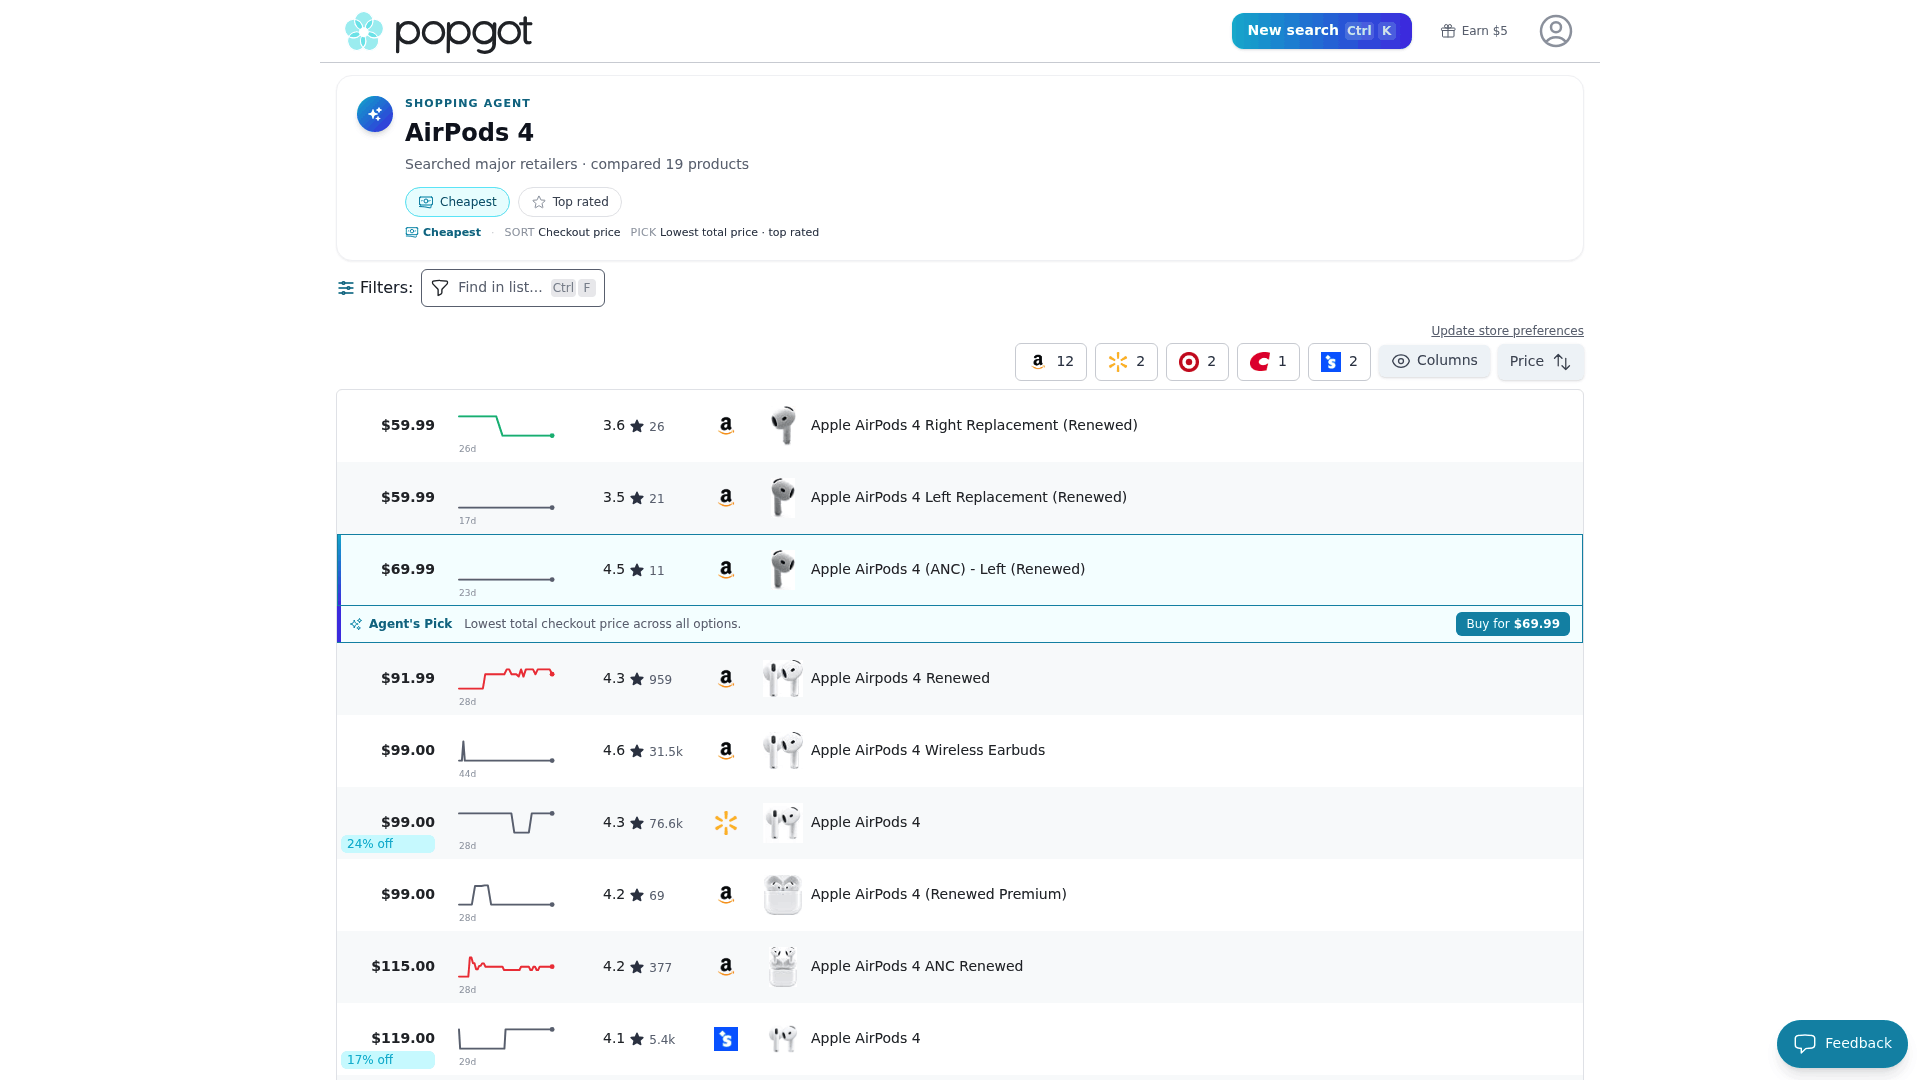Open Apple AirPods 4 (Renewed Premium) listing
Image resolution: width=1920 pixels, height=1080 pixels.
938,895
